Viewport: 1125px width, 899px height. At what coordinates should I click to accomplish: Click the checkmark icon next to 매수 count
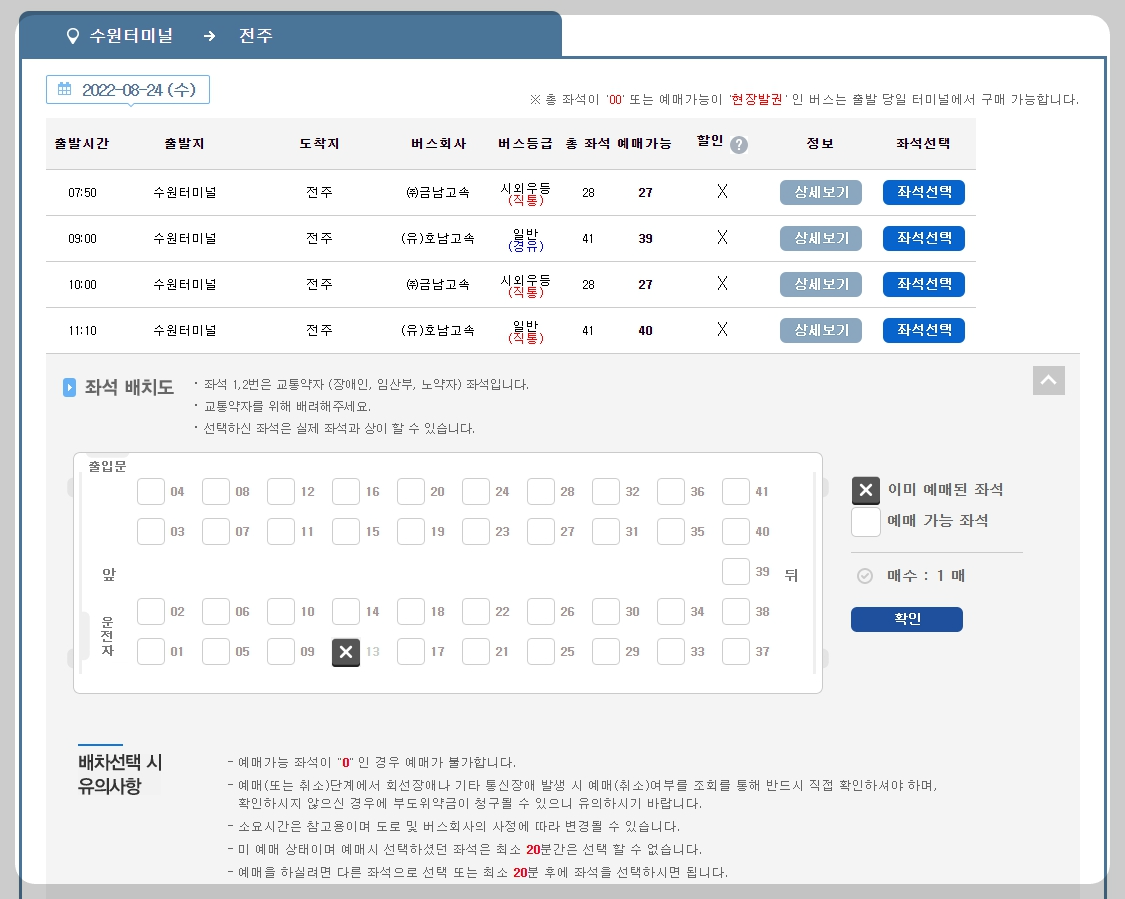(x=865, y=574)
